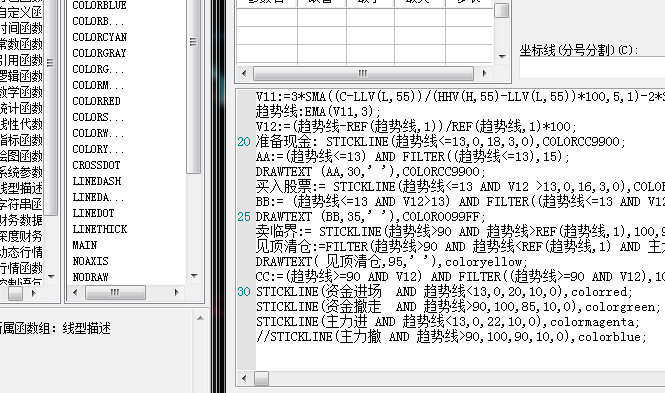Click code line 30 STICKLINE 资金进场
This screenshot has width=665, height=393.
pyautogui.click(x=444, y=292)
